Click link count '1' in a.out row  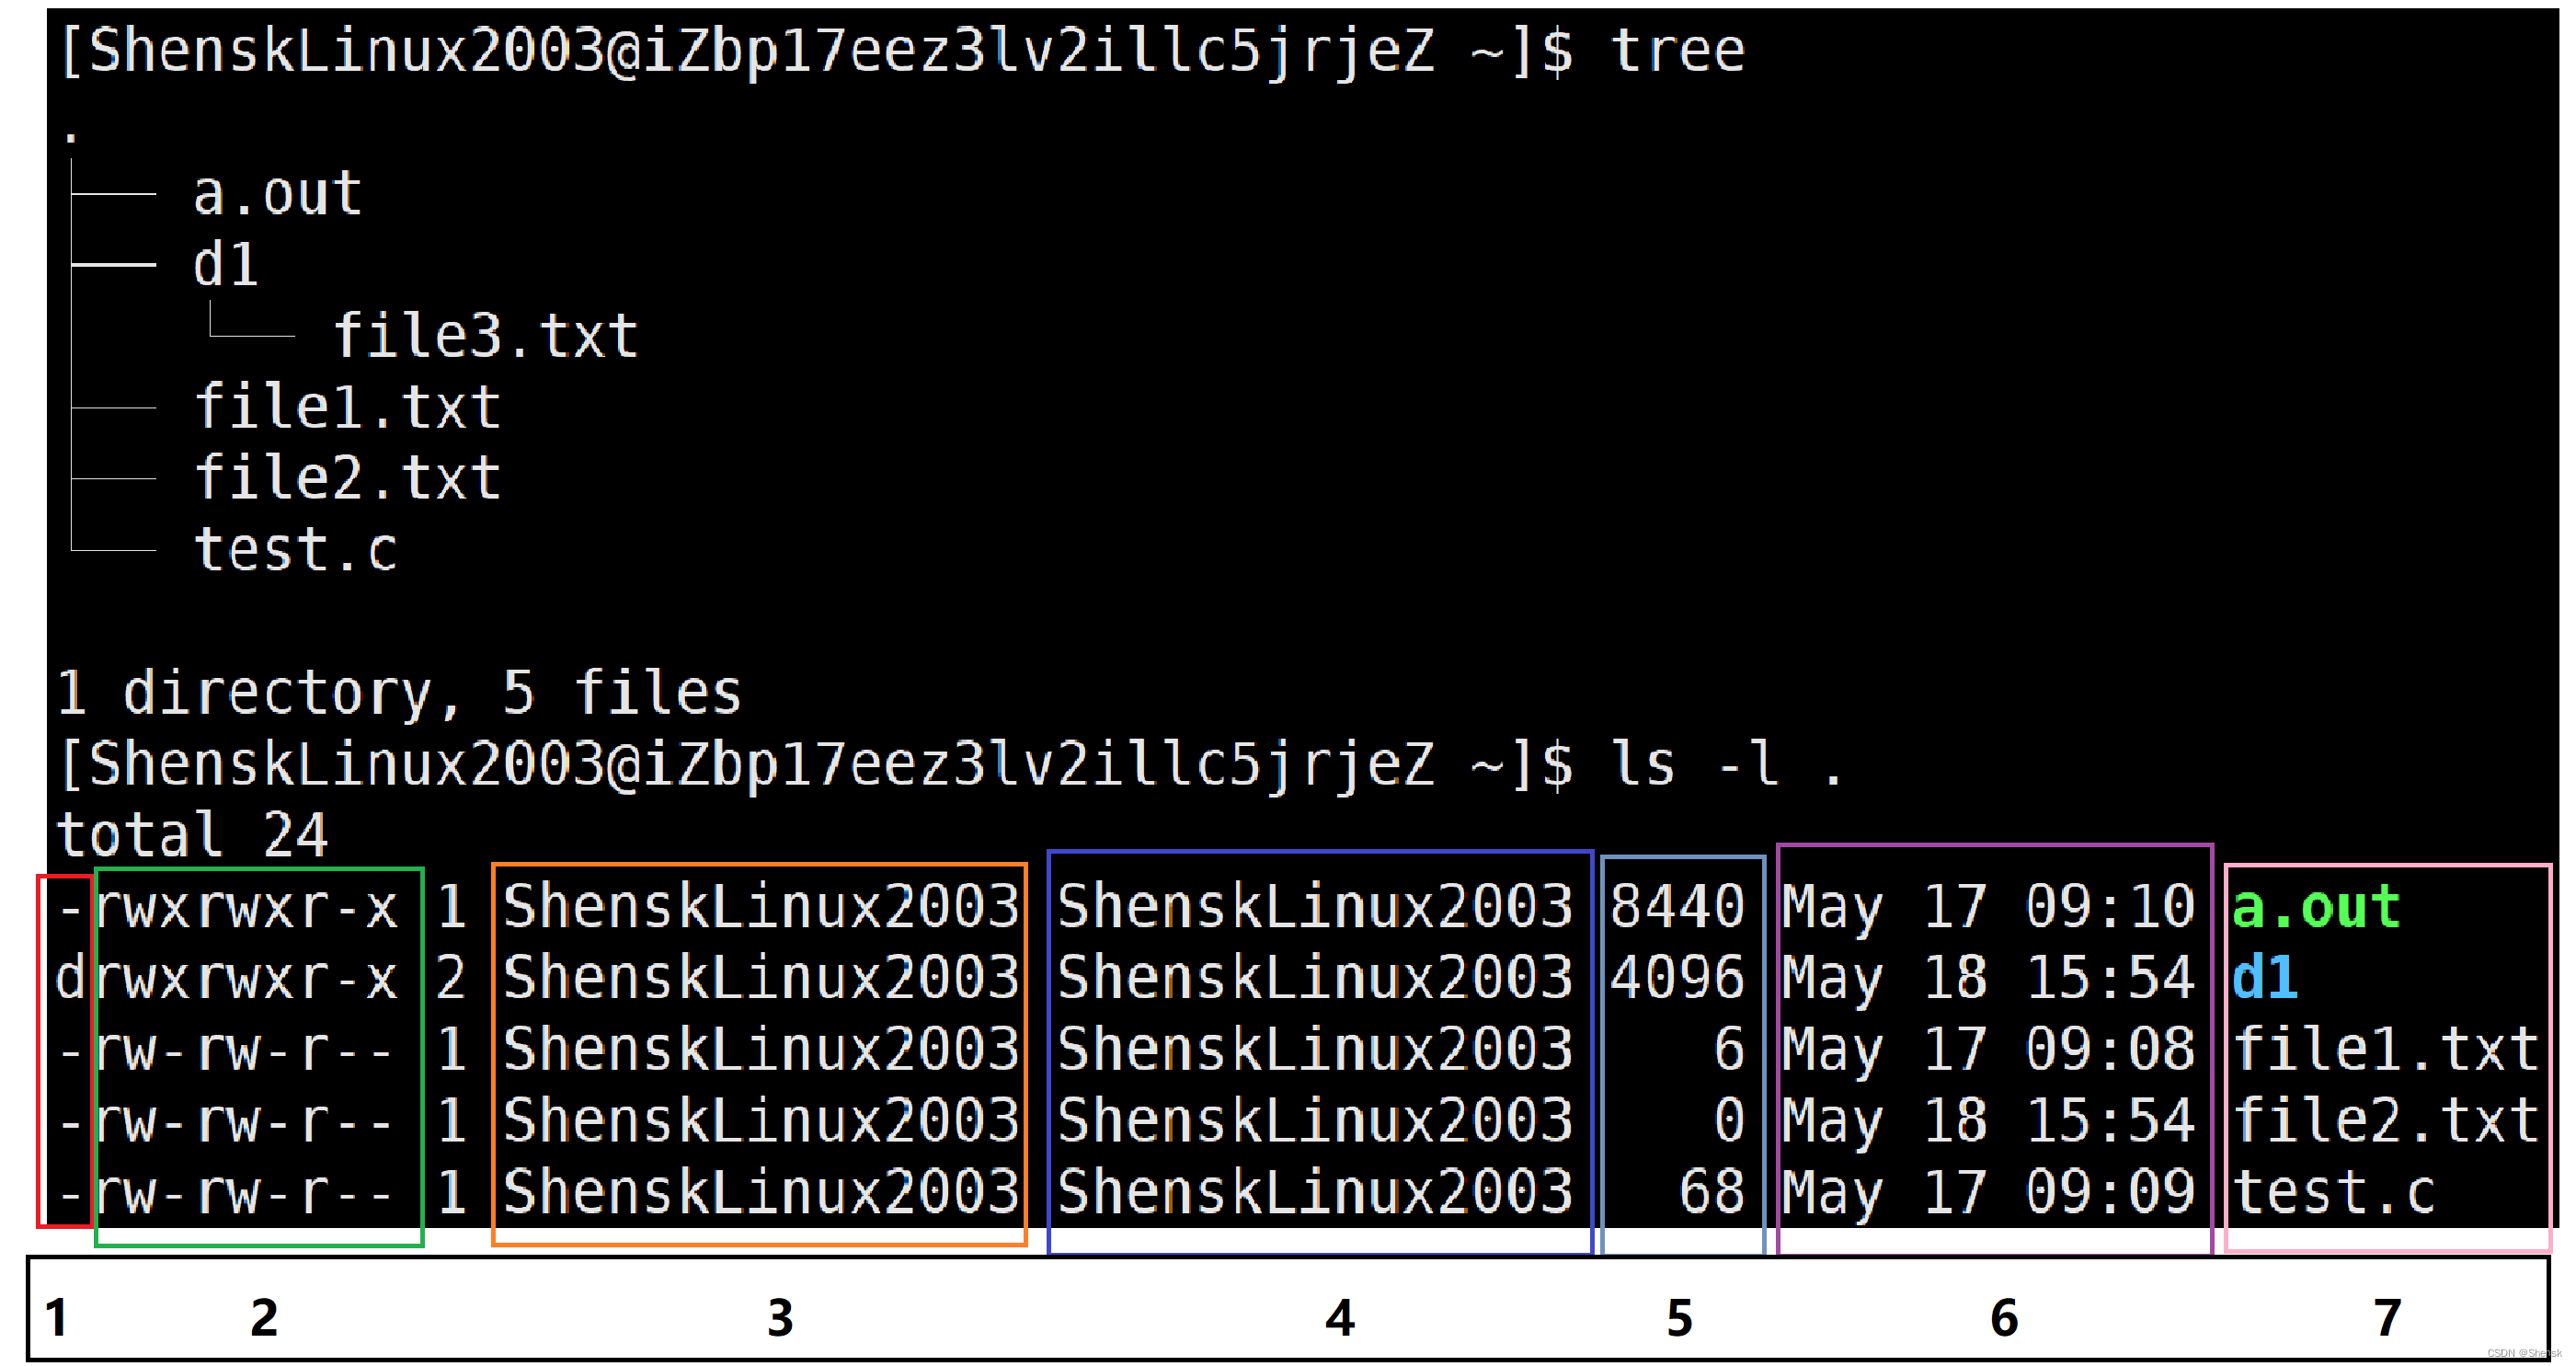tap(452, 908)
